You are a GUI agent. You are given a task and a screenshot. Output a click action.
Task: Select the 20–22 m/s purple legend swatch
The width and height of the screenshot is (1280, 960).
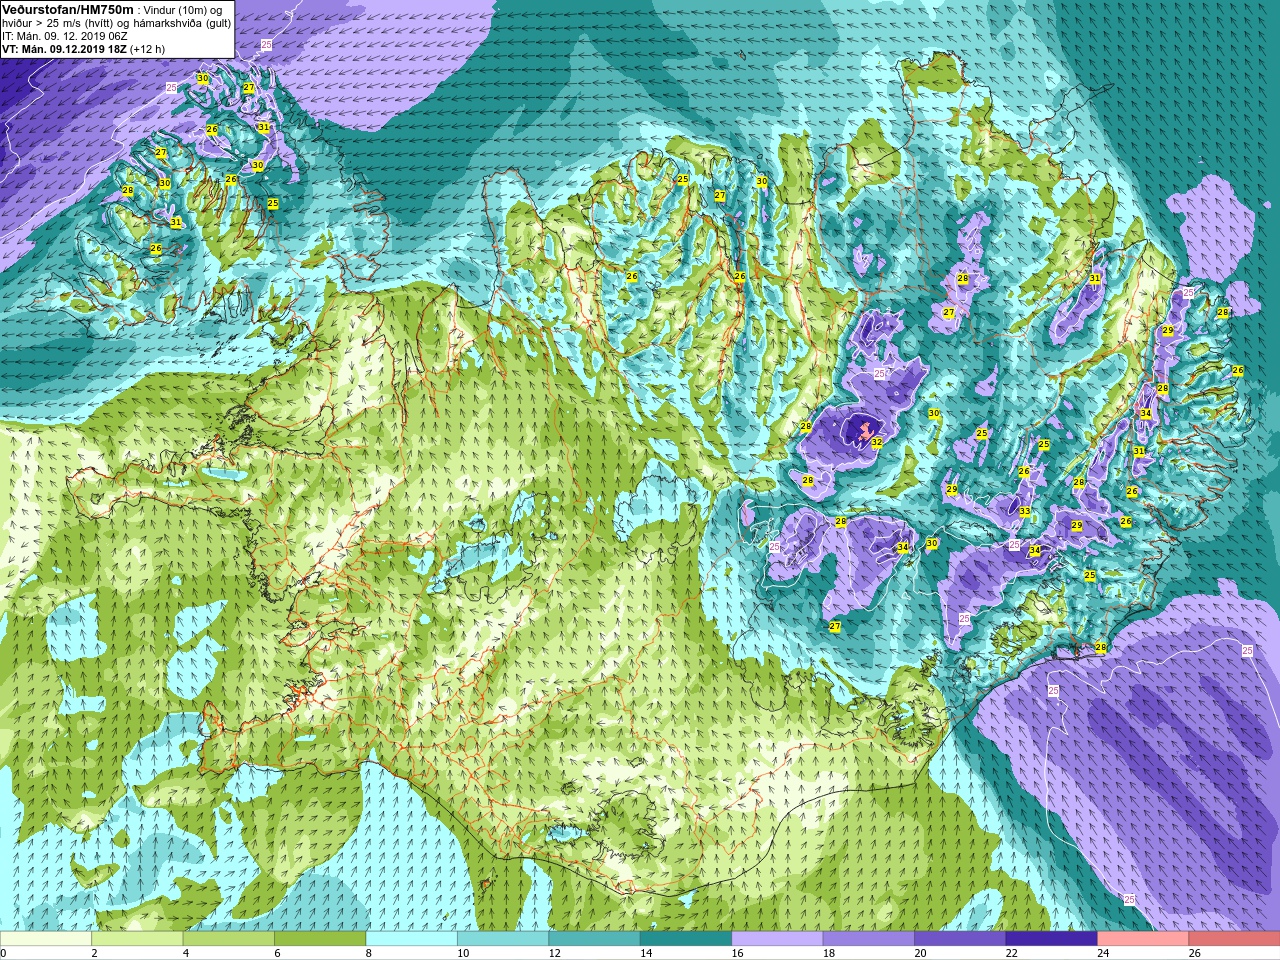click(960, 939)
